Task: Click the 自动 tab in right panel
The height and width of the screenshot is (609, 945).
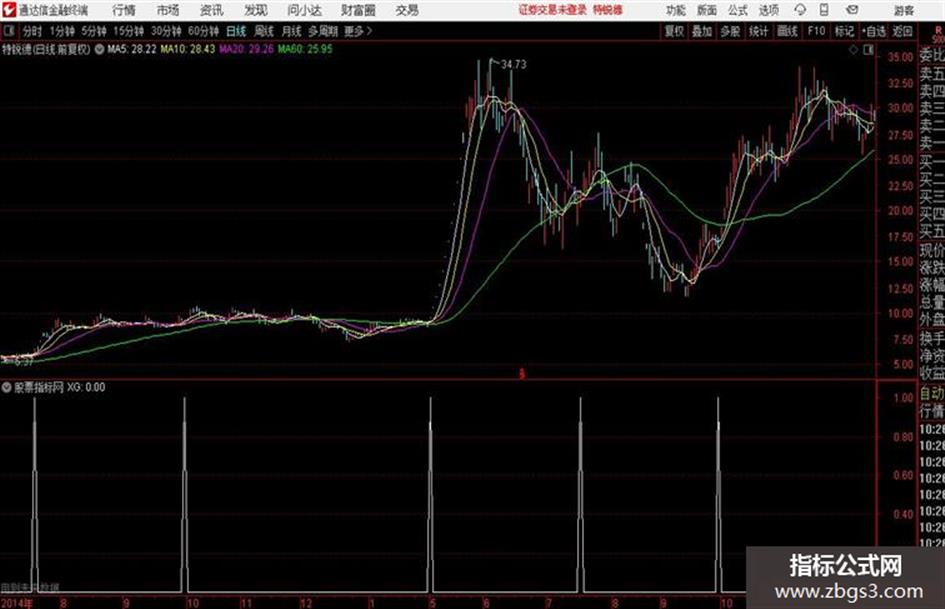Action: (932, 394)
